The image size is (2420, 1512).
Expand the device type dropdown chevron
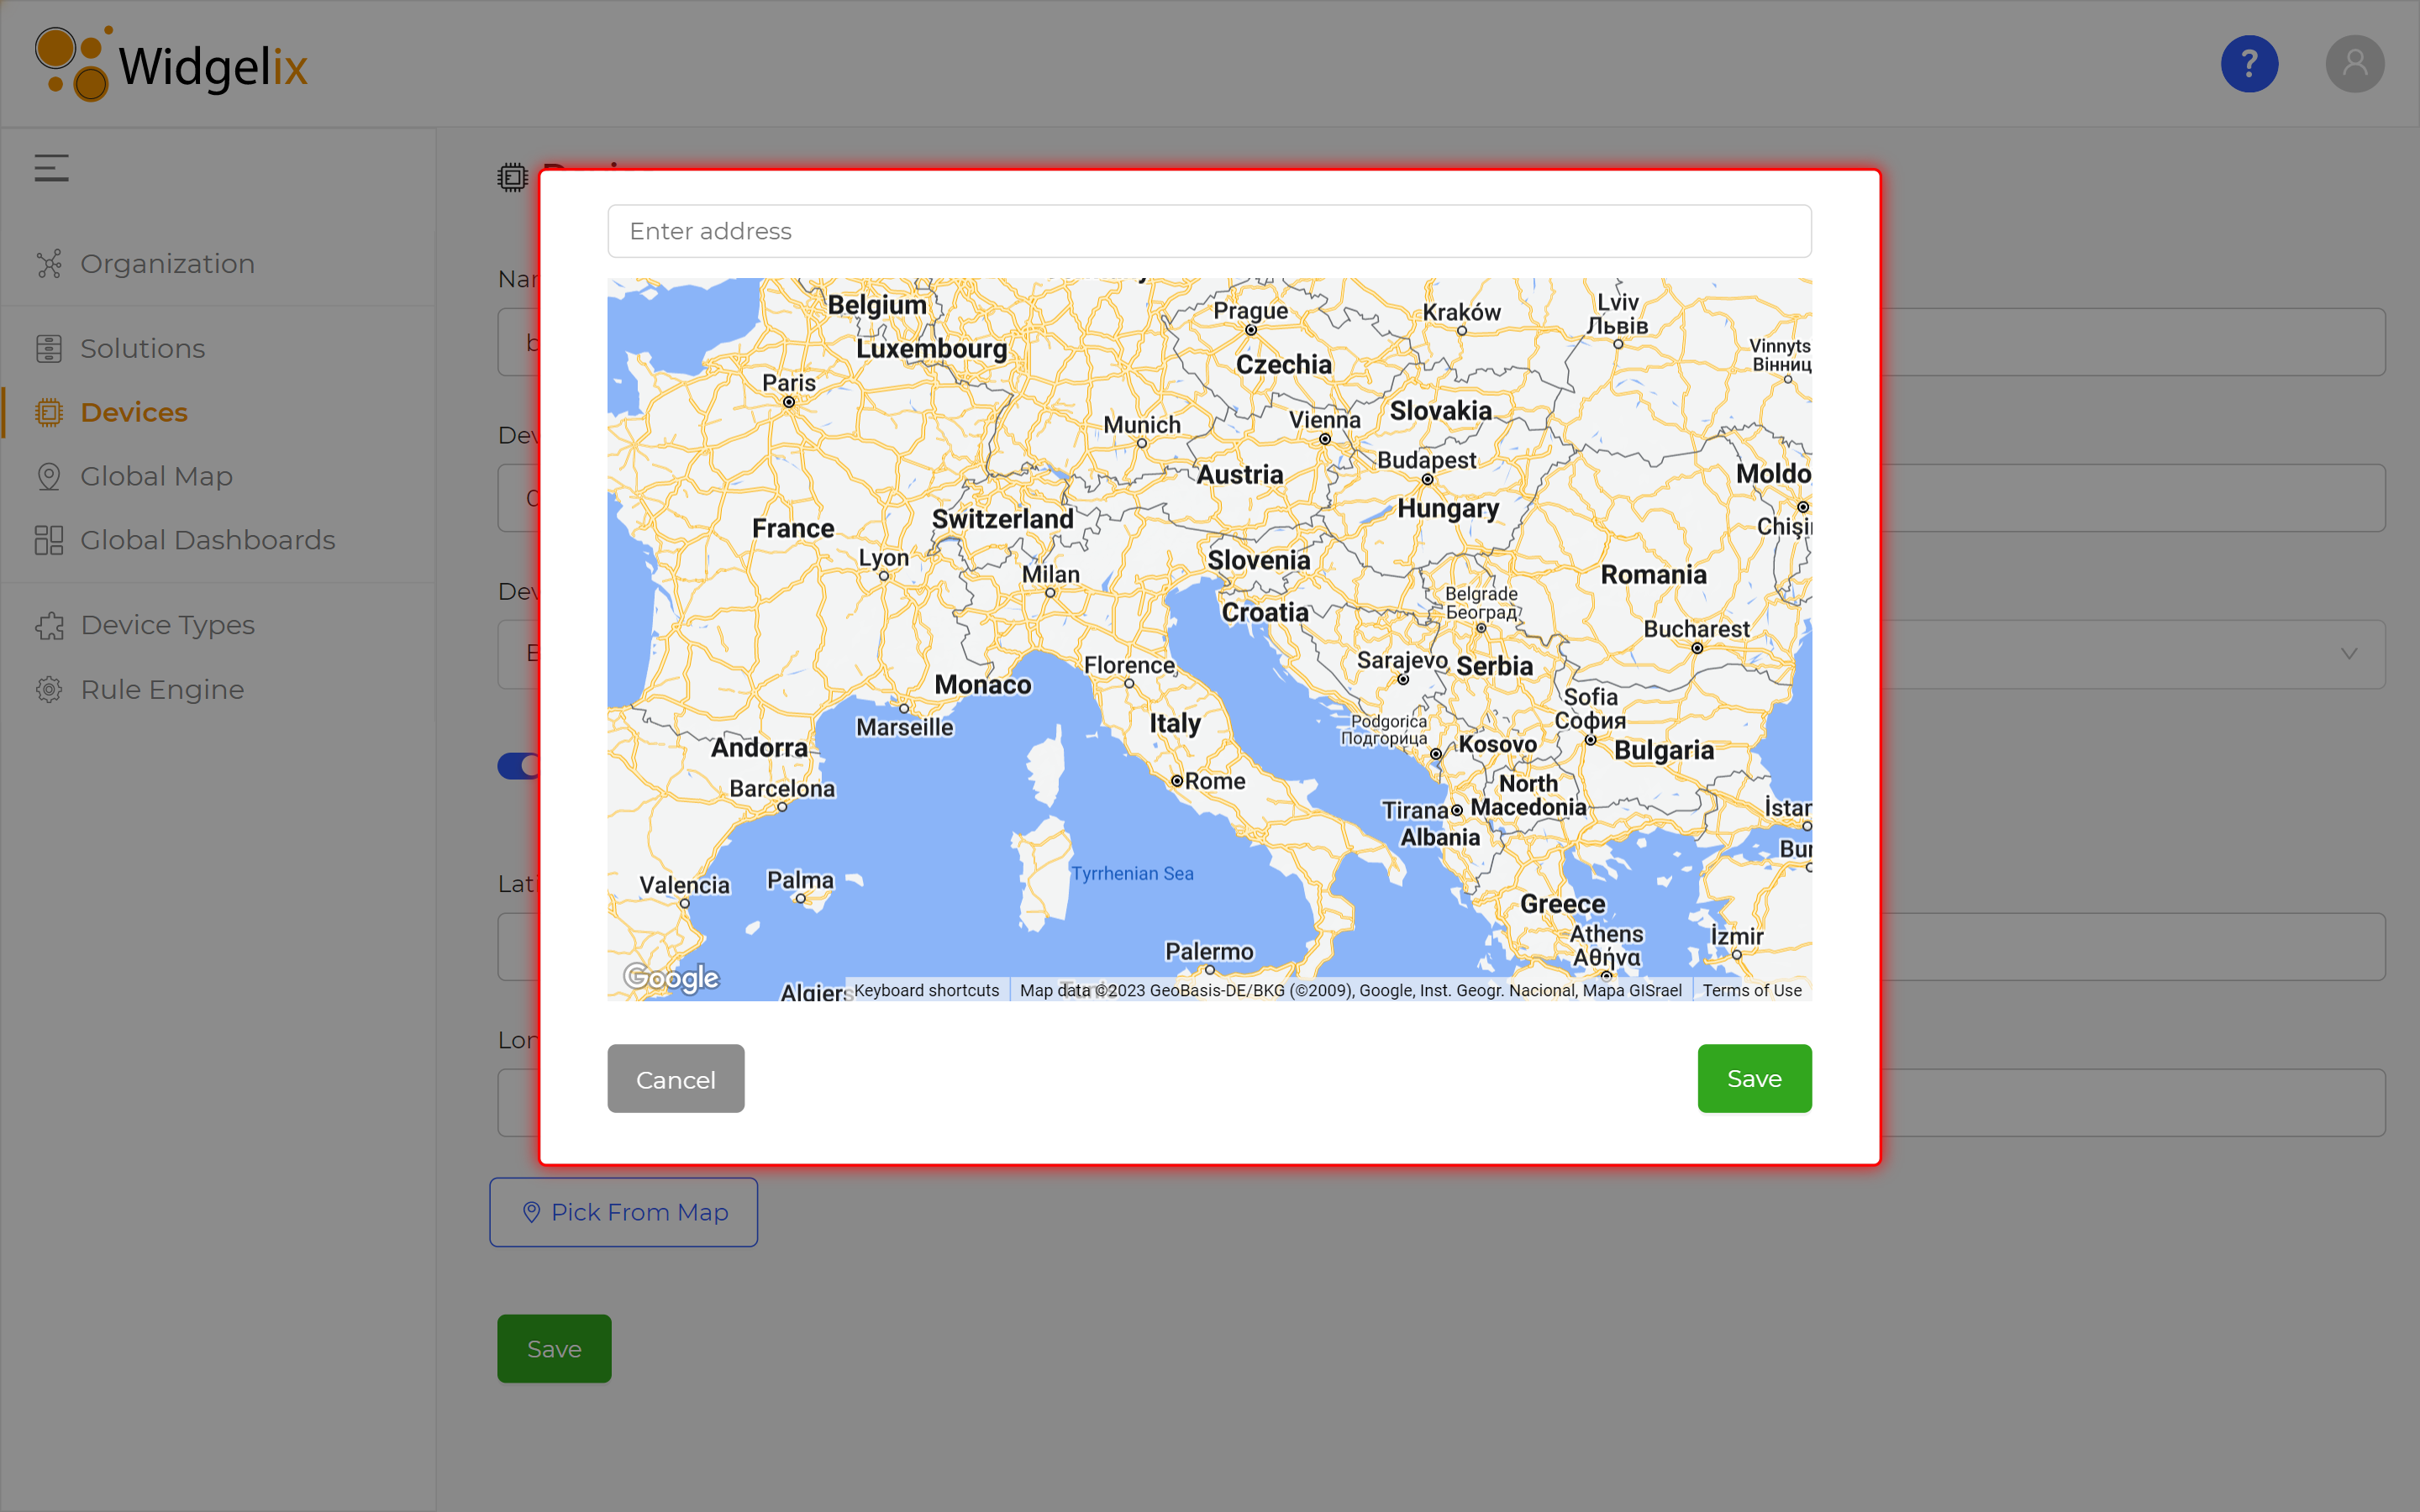2348,654
